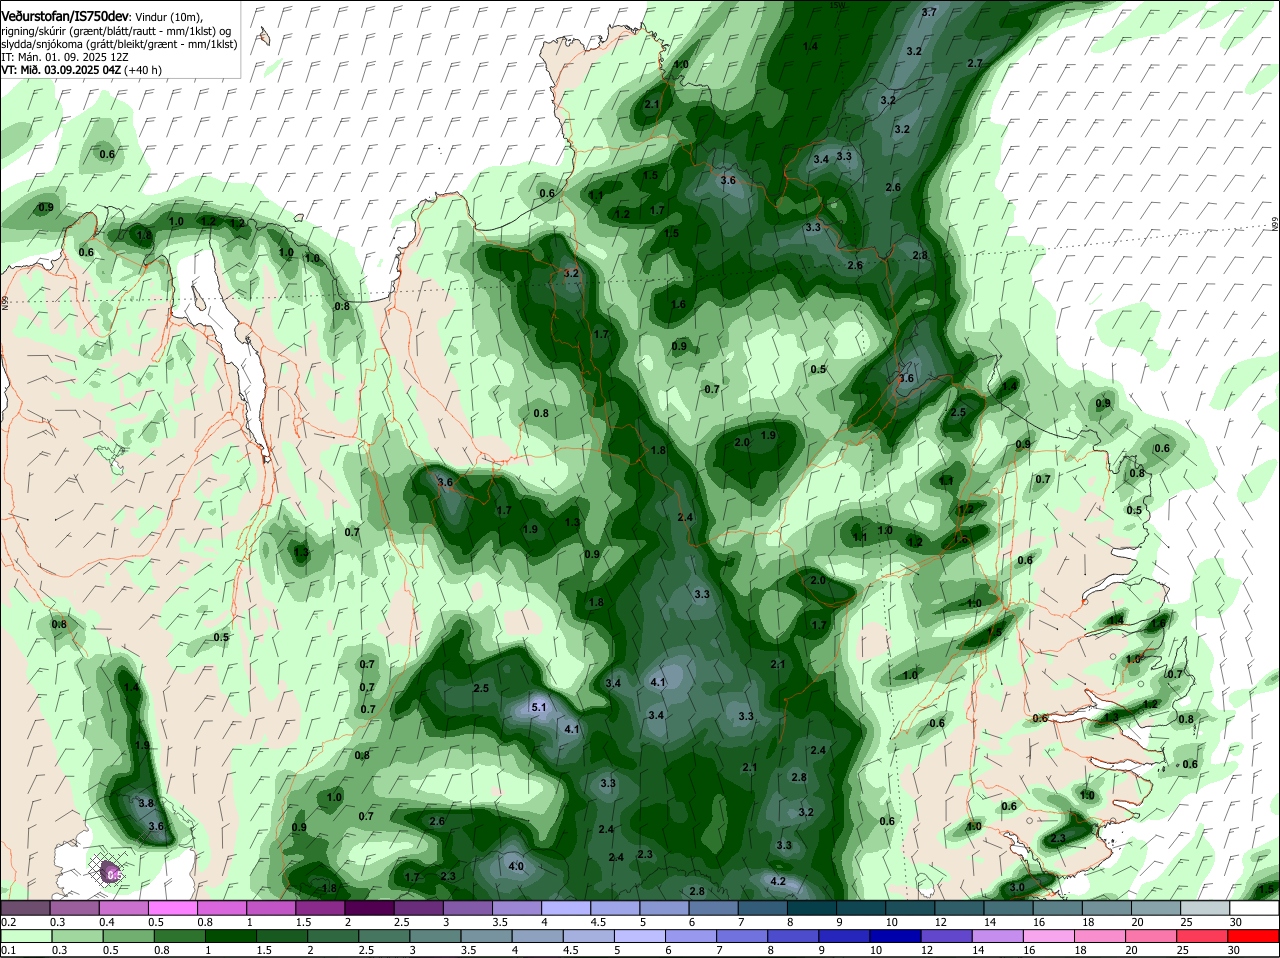Click the Veðurstofan/IS750dev map title
This screenshot has width=1280, height=958.
pyautogui.click(x=65, y=17)
